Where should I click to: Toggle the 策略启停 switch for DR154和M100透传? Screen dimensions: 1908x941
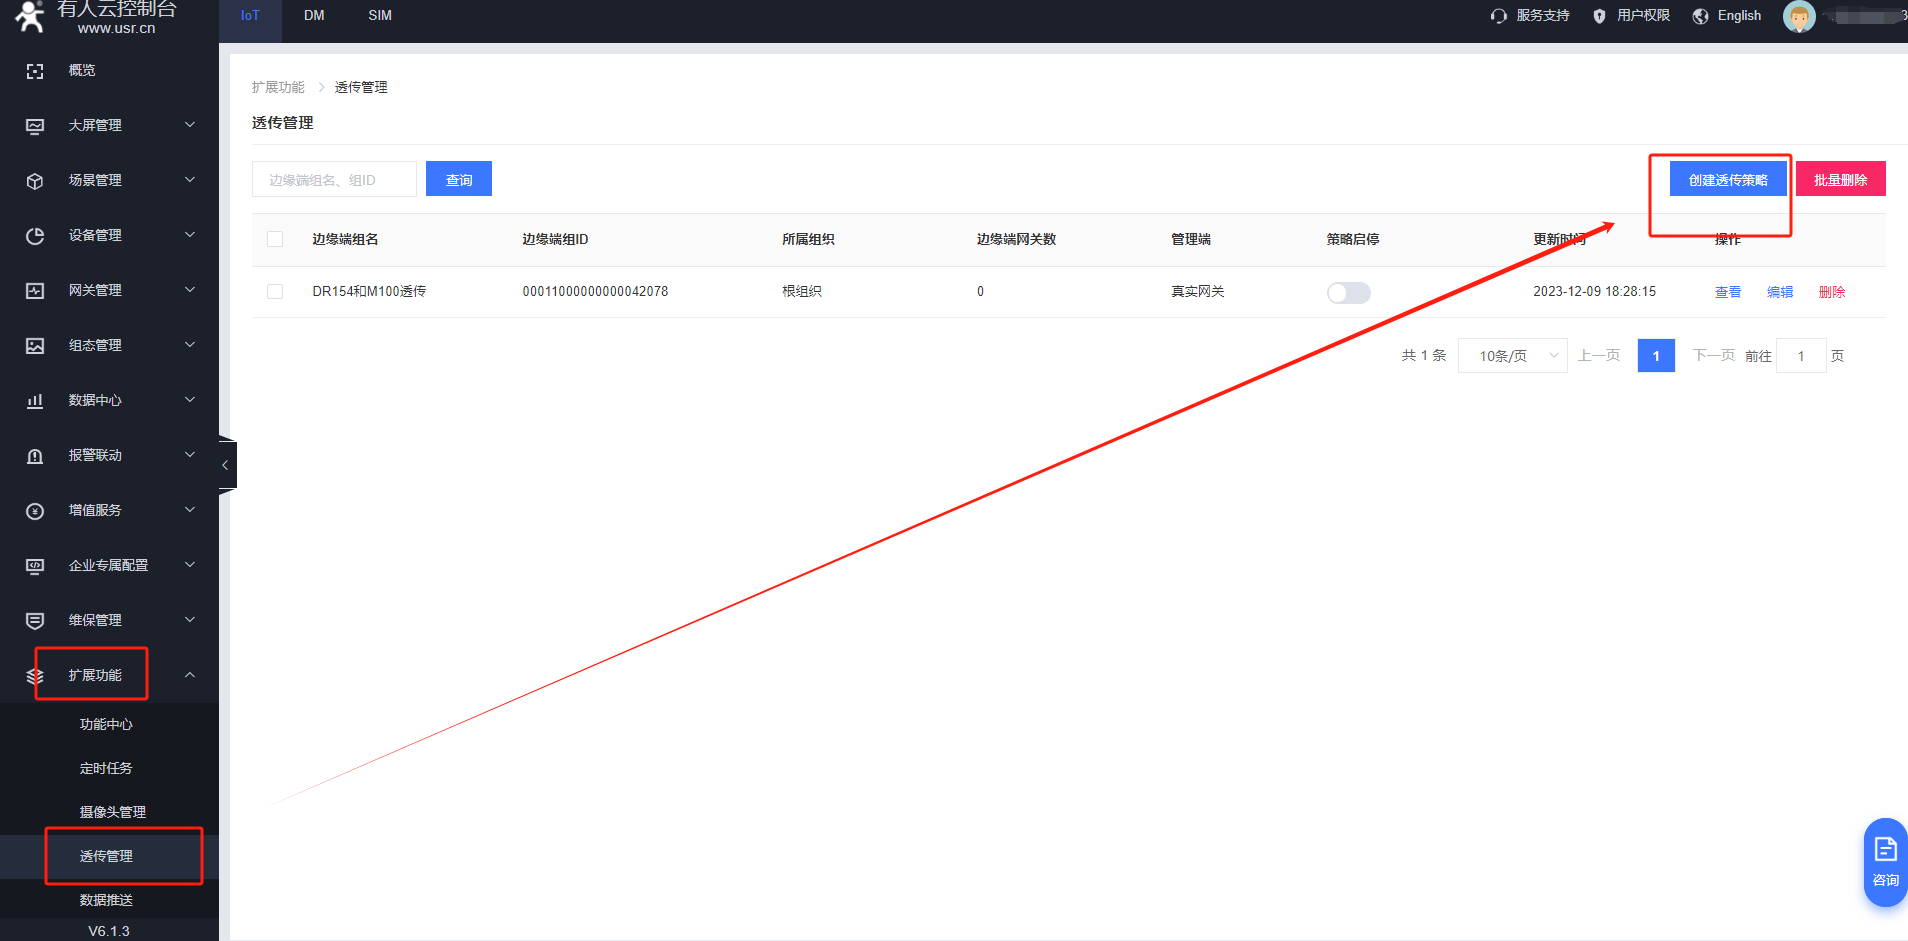(x=1348, y=292)
